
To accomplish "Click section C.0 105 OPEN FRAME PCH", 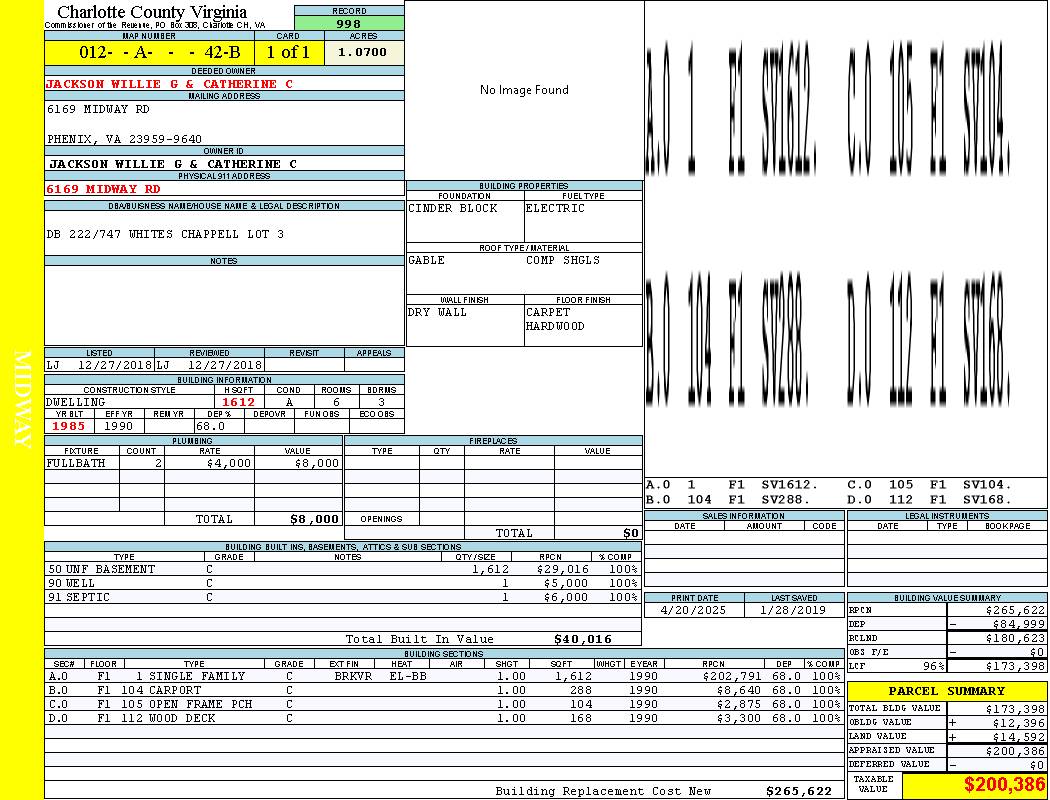I will point(187,704).
